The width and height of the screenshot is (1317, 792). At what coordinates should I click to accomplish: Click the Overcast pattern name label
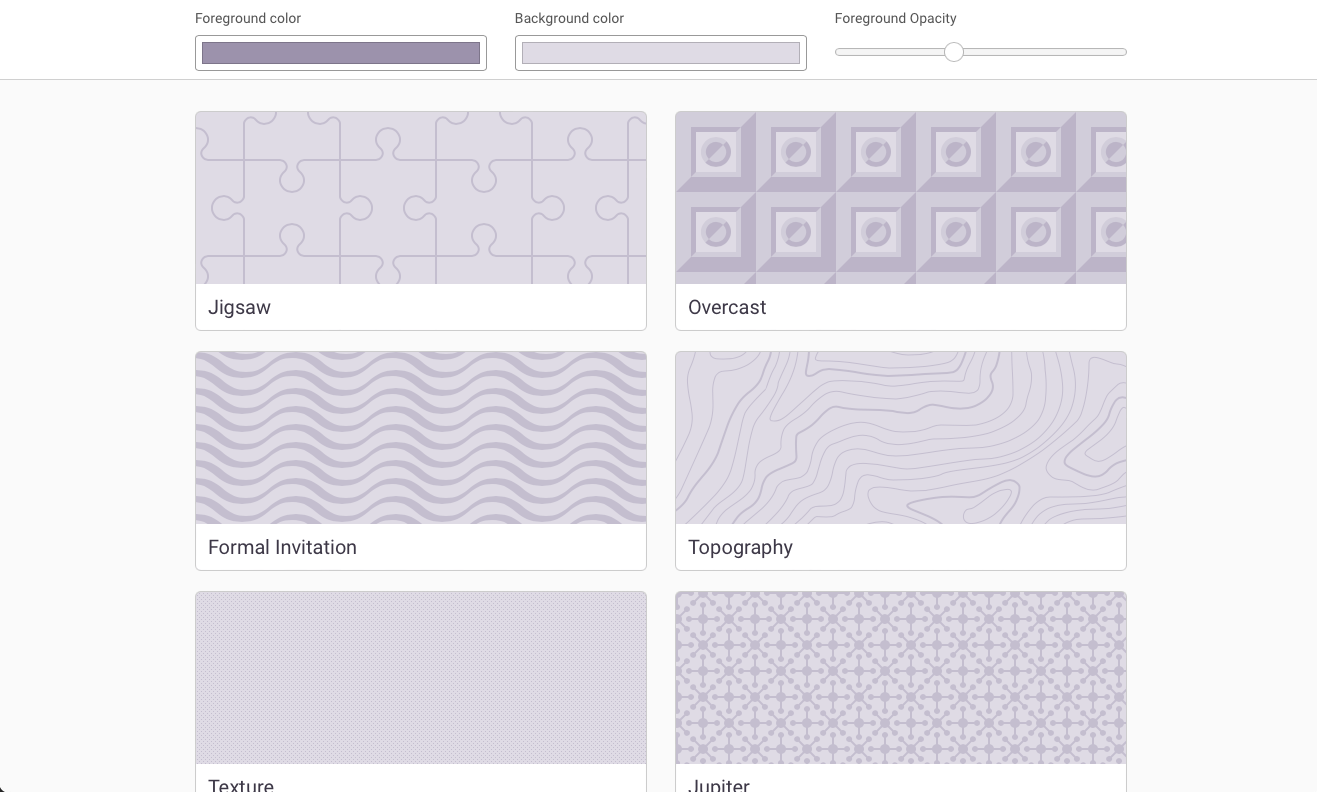[726, 307]
